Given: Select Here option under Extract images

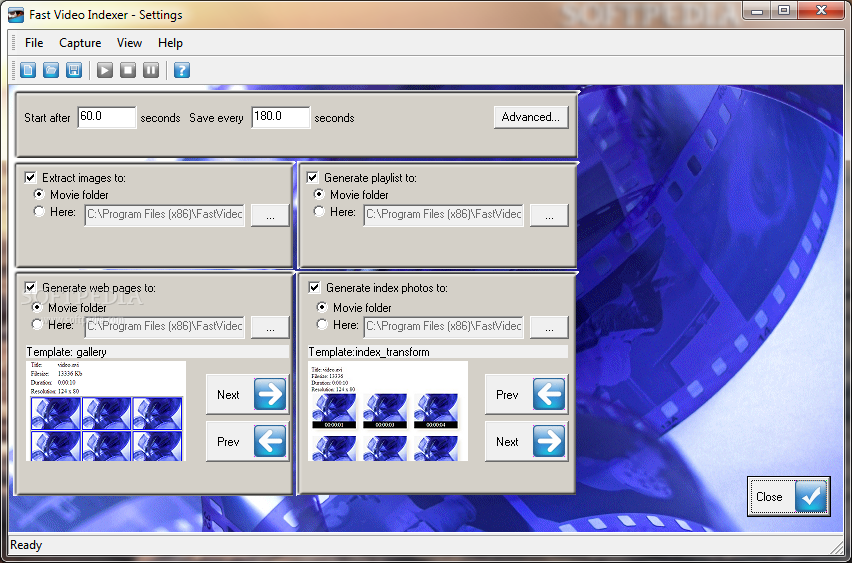Looking at the screenshot, I should pyautogui.click(x=39, y=212).
